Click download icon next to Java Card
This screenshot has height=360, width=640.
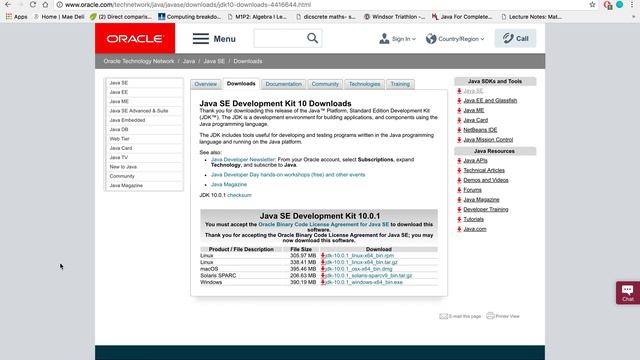[x=459, y=120]
